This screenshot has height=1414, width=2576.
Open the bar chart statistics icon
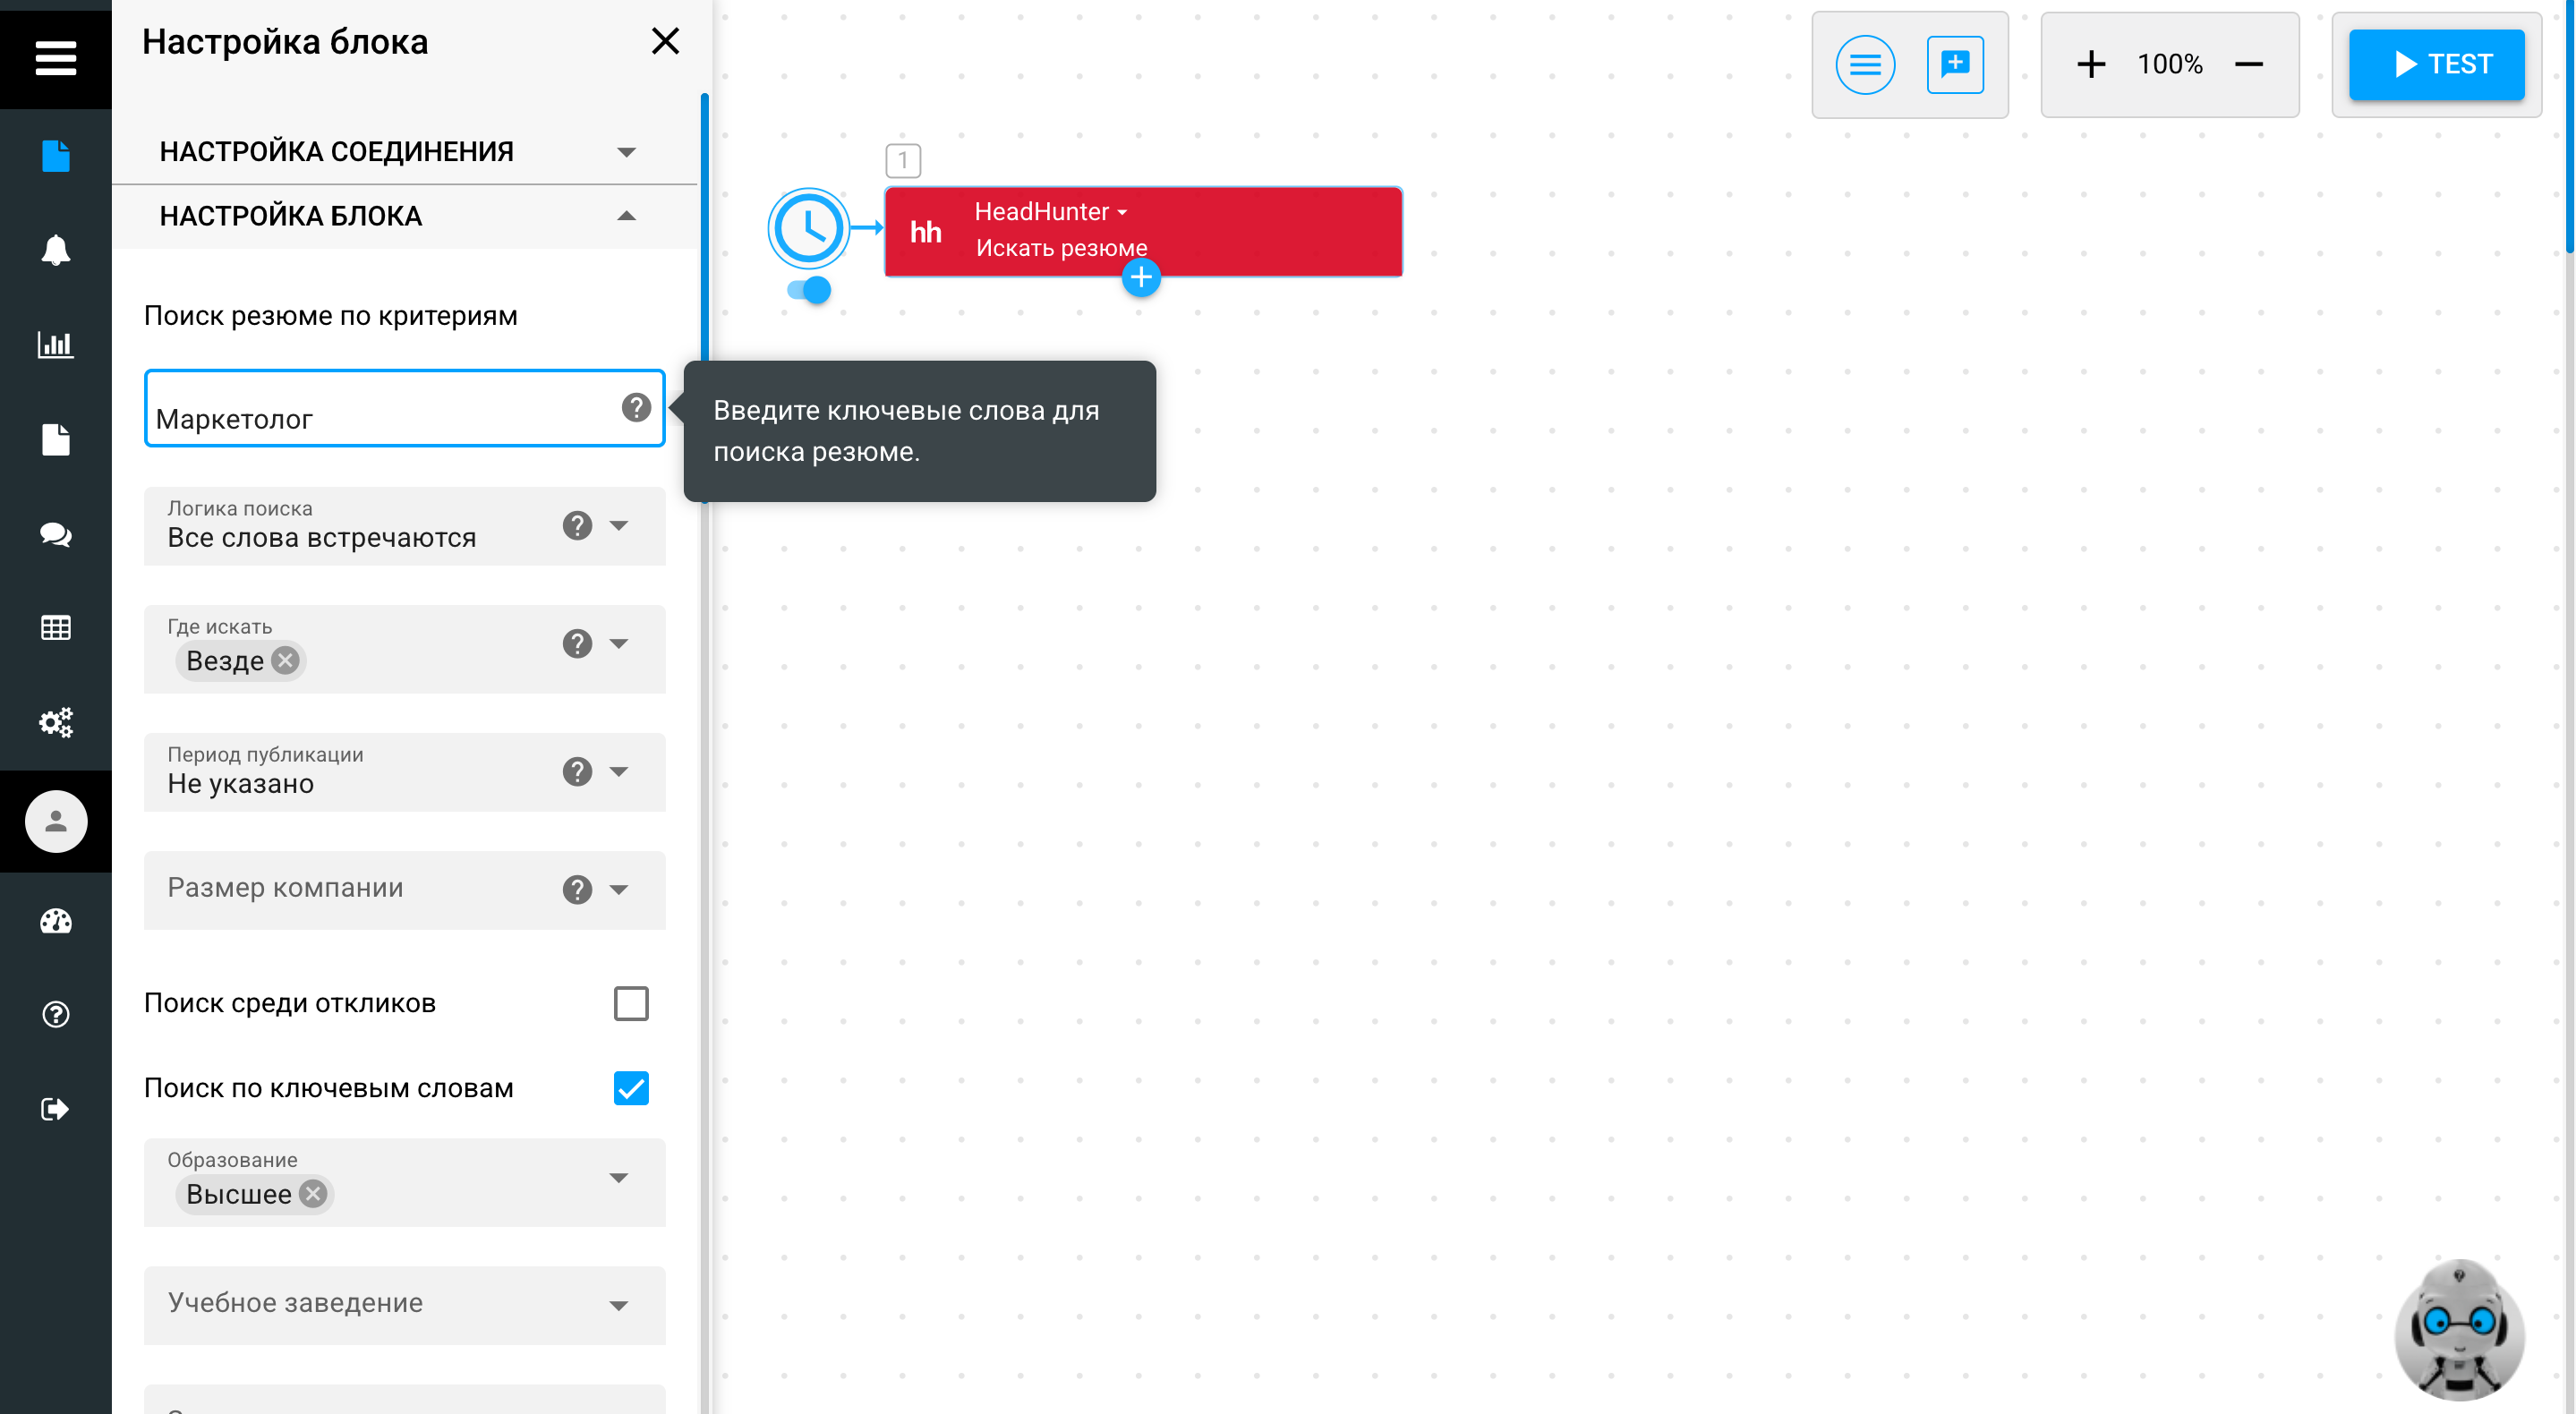coord(55,345)
